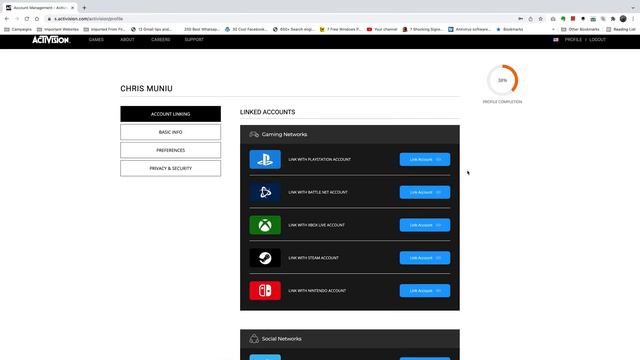
Task: Open the Chrome three-dot menu
Action: click(x=633, y=19)
